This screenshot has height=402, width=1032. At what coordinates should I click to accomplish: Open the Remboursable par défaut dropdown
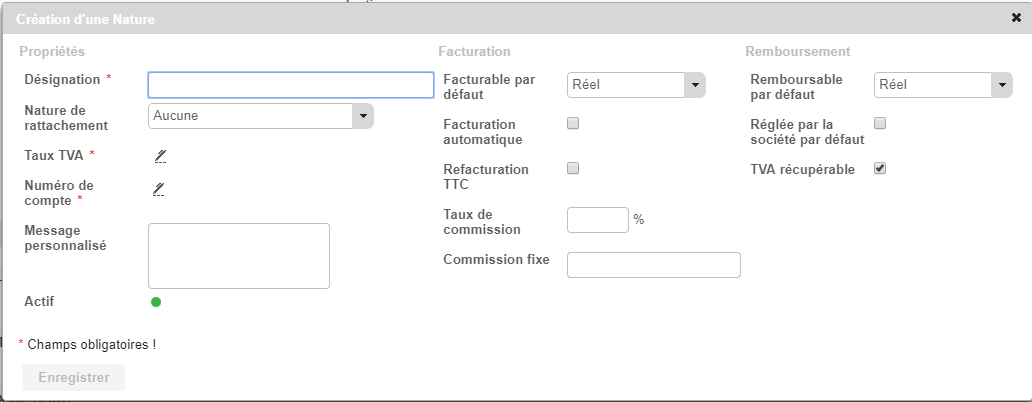pyautogui.click(x=943, y=86)
